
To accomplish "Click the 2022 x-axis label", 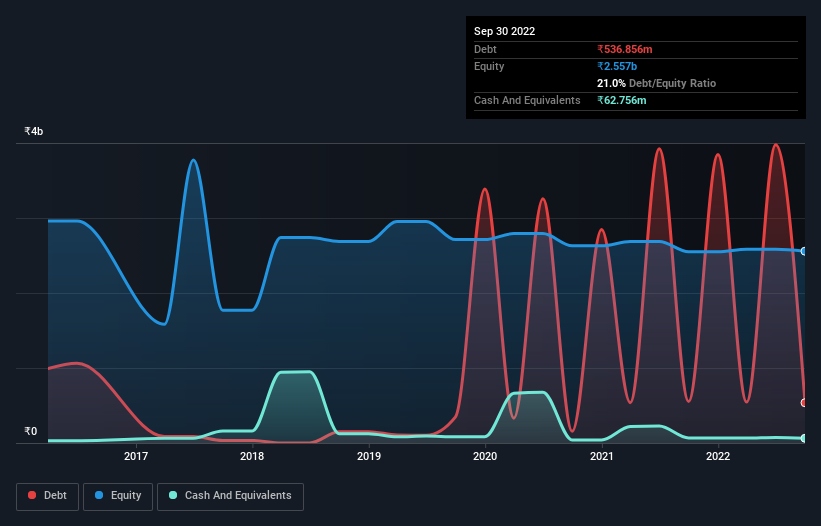I will (x=718, y=456).
